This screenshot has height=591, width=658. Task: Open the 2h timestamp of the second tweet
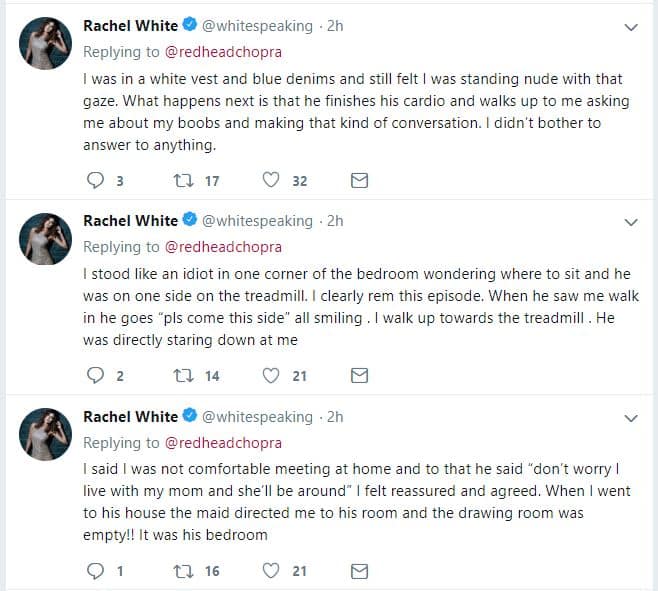point(335,221)
